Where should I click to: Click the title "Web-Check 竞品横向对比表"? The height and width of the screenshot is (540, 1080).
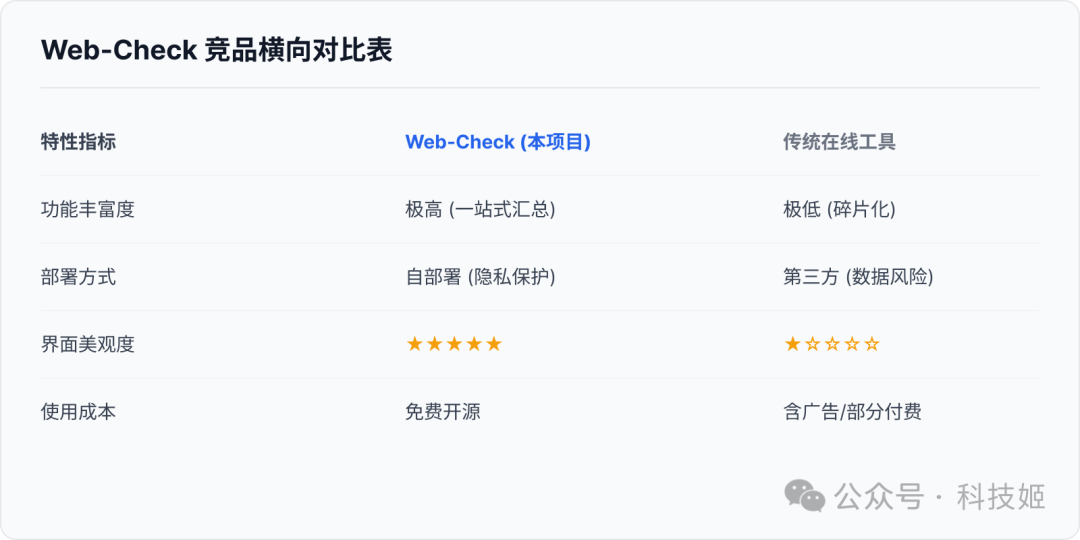coord(216,50)
